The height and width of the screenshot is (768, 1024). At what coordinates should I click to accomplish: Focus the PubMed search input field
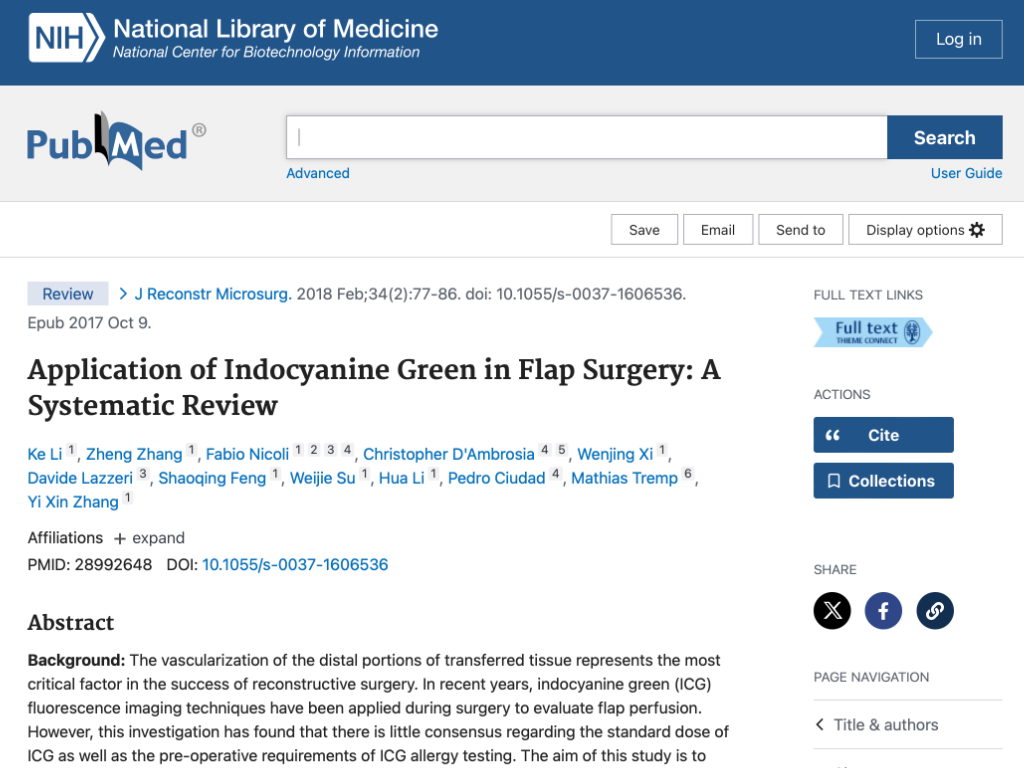point(586,138)
